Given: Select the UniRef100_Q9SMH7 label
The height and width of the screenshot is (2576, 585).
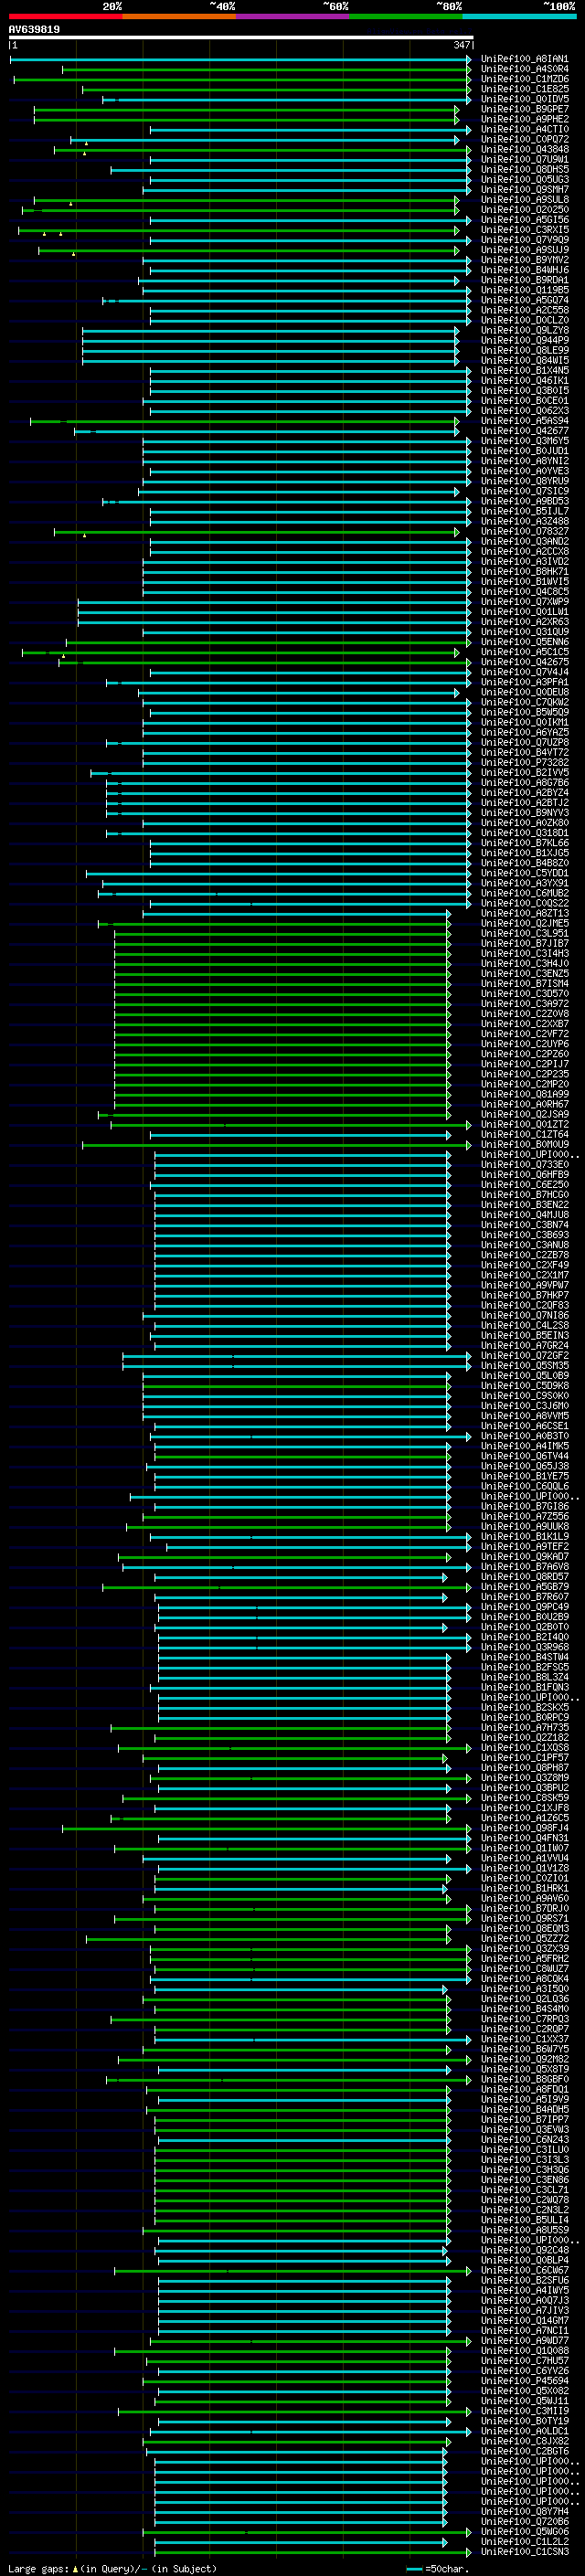Looking at the screenshot, I should click(x=525, y=189).
